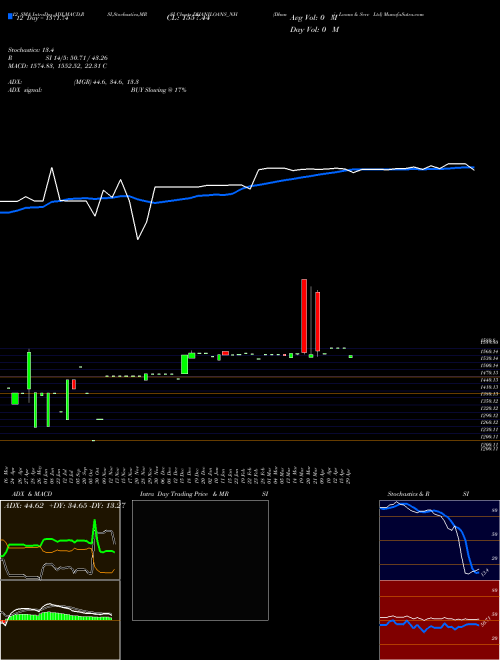Click the 'ADX signal:' label
The height and width of the screenshot is (660, 500).
(x=25, y=90)
